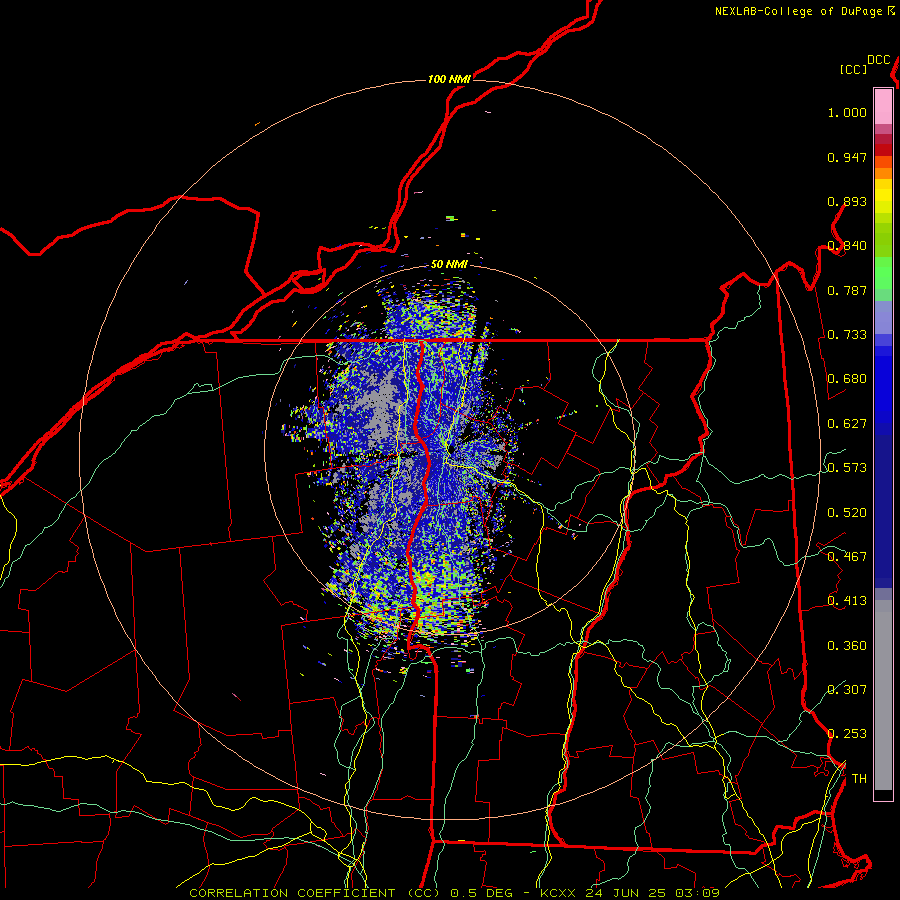The image size is (900, 900).
Task: Click the 50 NMI range ring label
Action: 449,264
